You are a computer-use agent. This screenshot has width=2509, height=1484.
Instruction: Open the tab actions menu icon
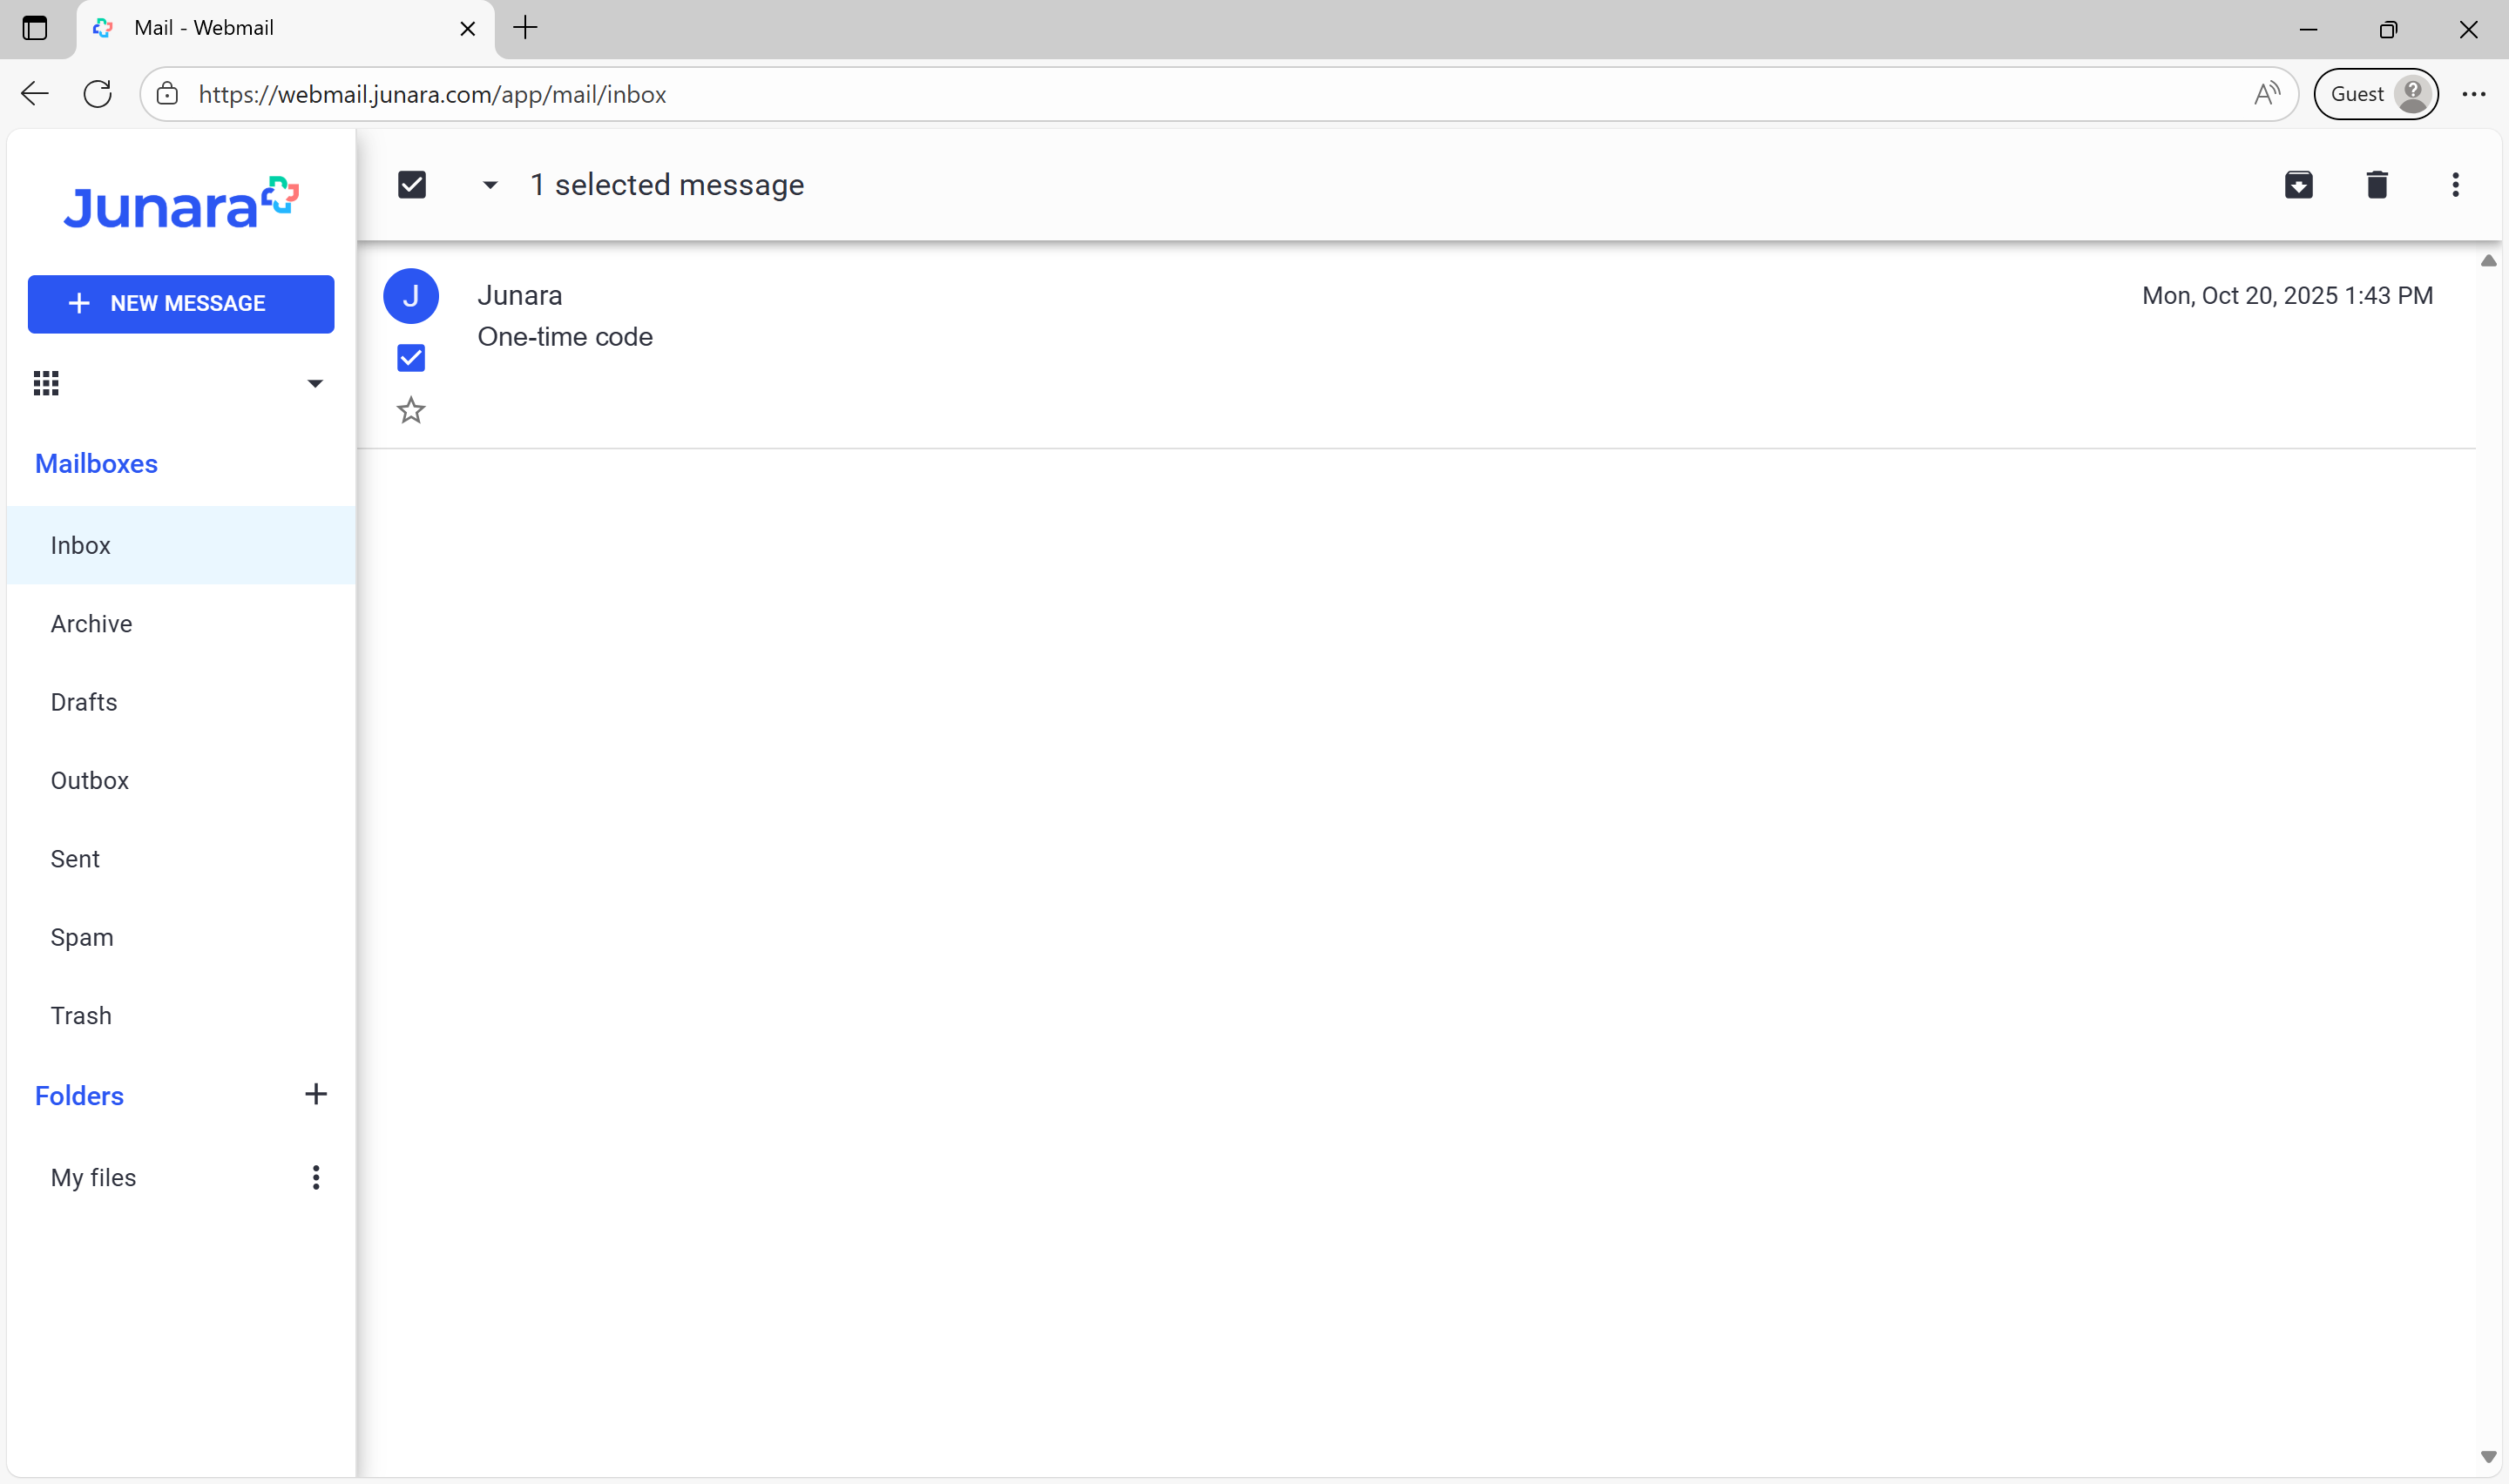[x=35, y=28]
